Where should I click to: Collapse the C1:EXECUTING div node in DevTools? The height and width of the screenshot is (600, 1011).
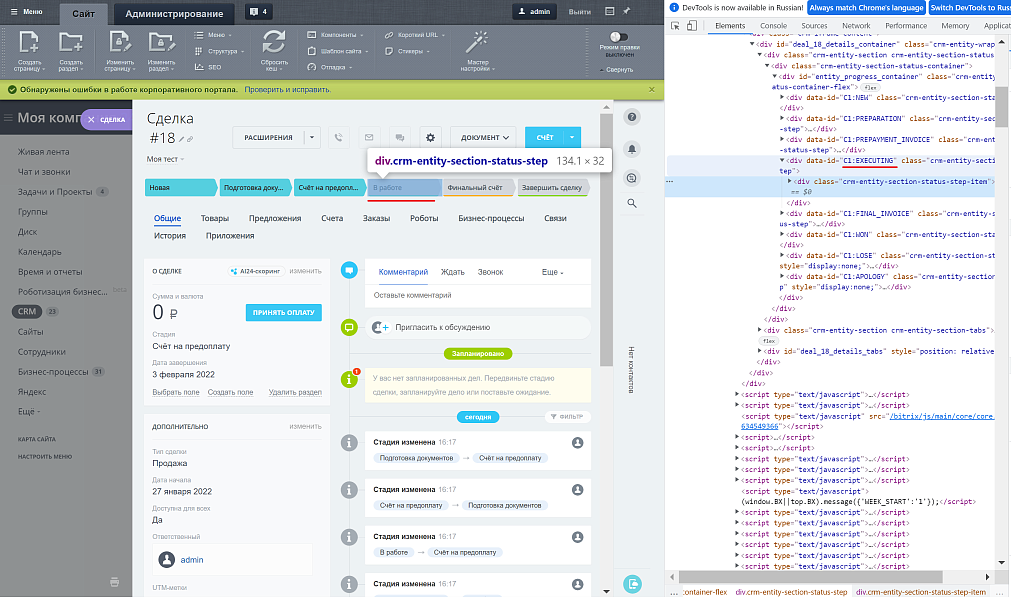pos(784,160)
